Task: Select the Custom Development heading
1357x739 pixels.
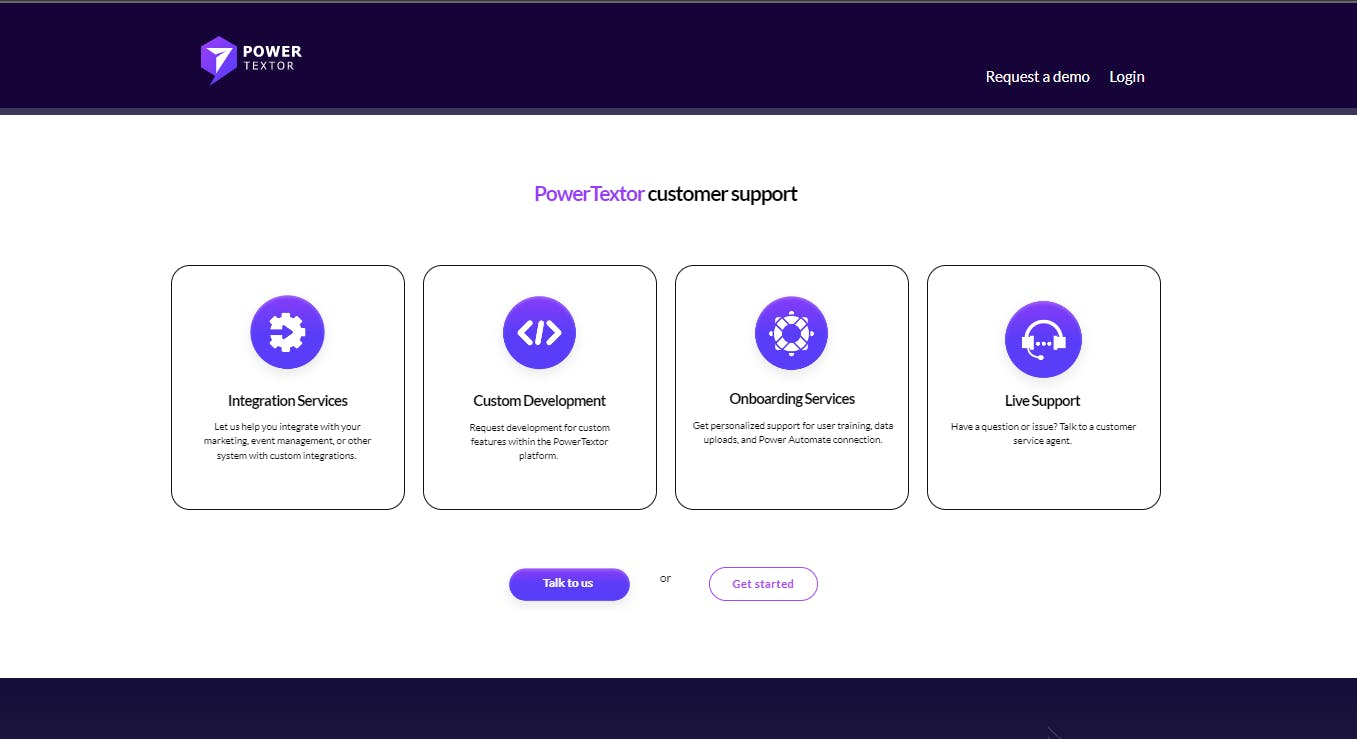Action: point(540,401)
